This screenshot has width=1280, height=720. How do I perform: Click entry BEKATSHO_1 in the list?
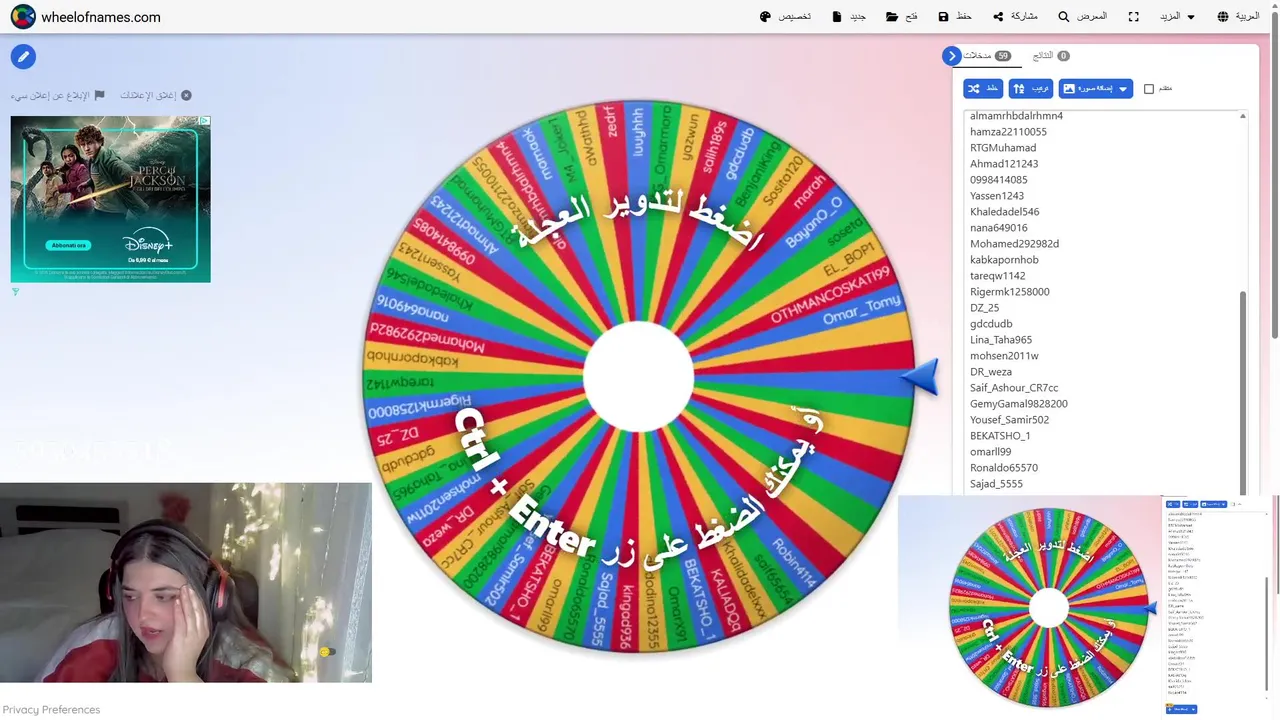(1000, 436)
